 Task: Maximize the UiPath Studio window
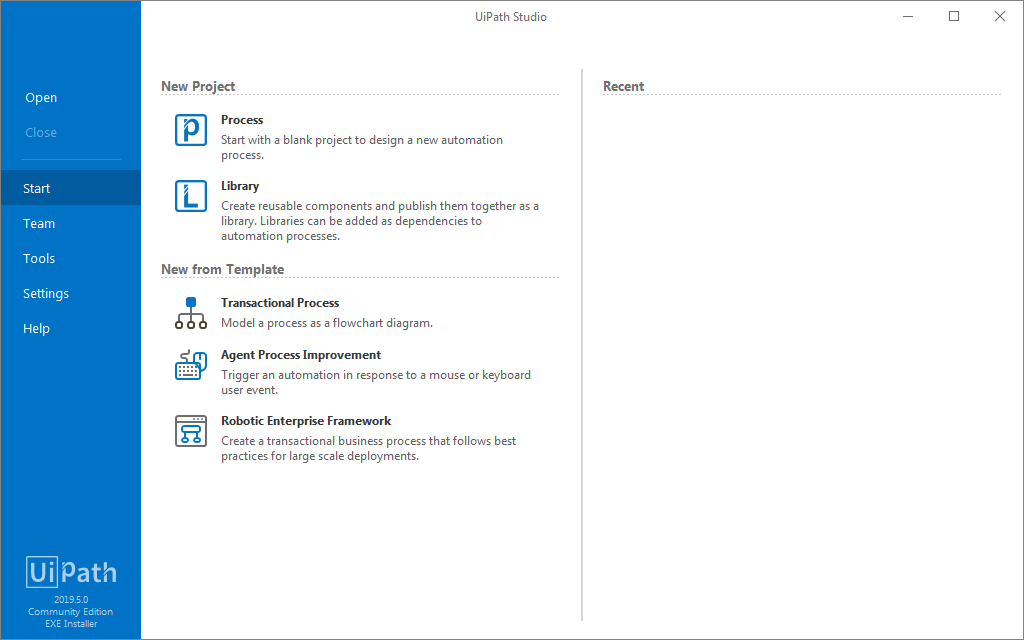click(x=954, y=16)
